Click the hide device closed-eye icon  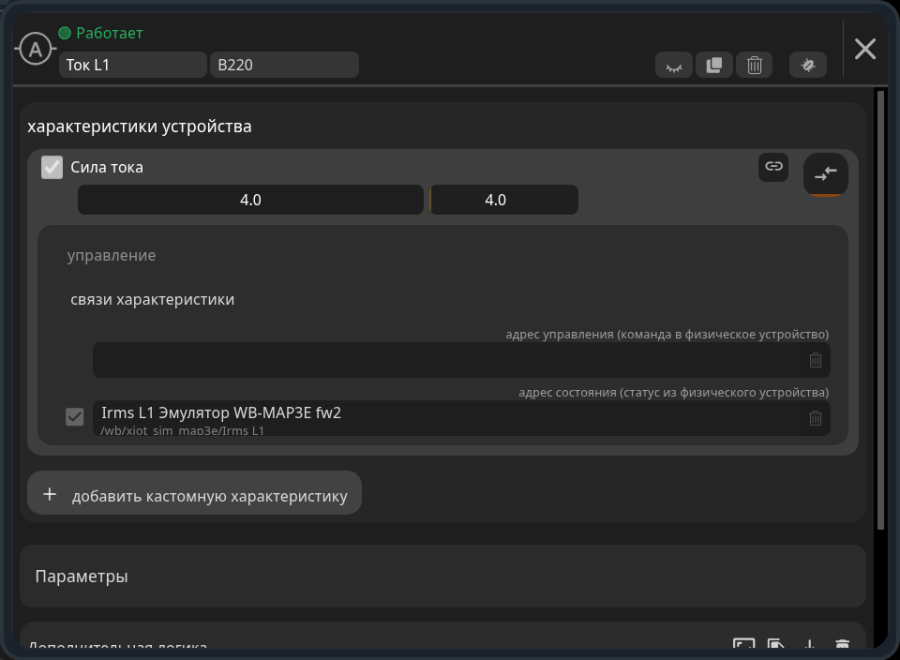pyautogui.click(x=674, y=65)
